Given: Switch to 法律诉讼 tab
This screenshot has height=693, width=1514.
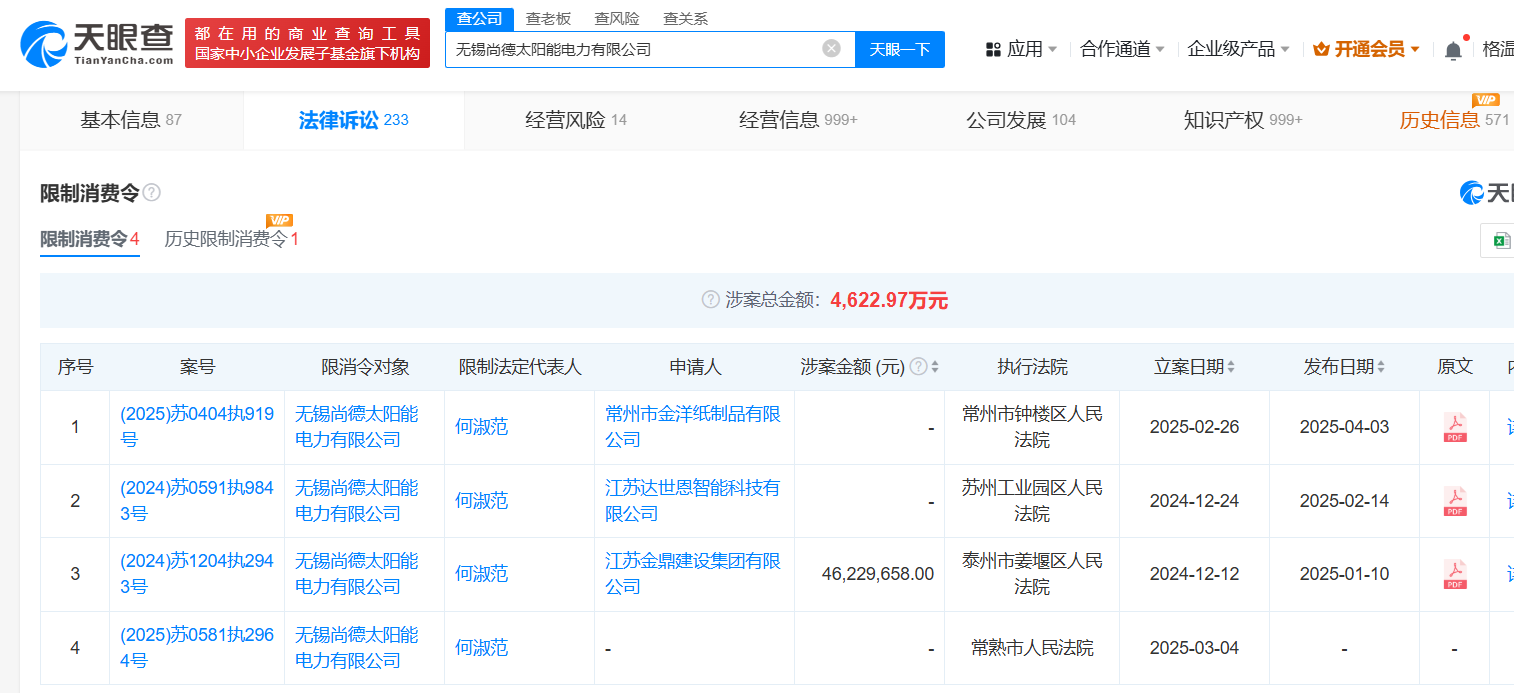Looking at the screenshot, I should coord(354,120).
